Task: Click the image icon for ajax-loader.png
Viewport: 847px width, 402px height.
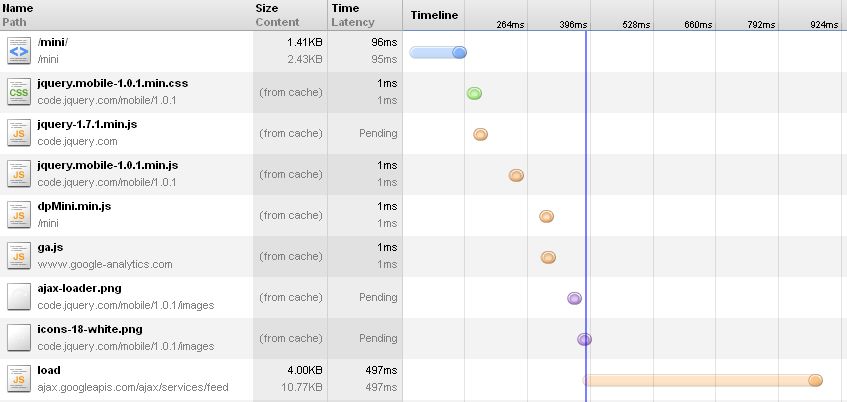Action: pos(19,298)
